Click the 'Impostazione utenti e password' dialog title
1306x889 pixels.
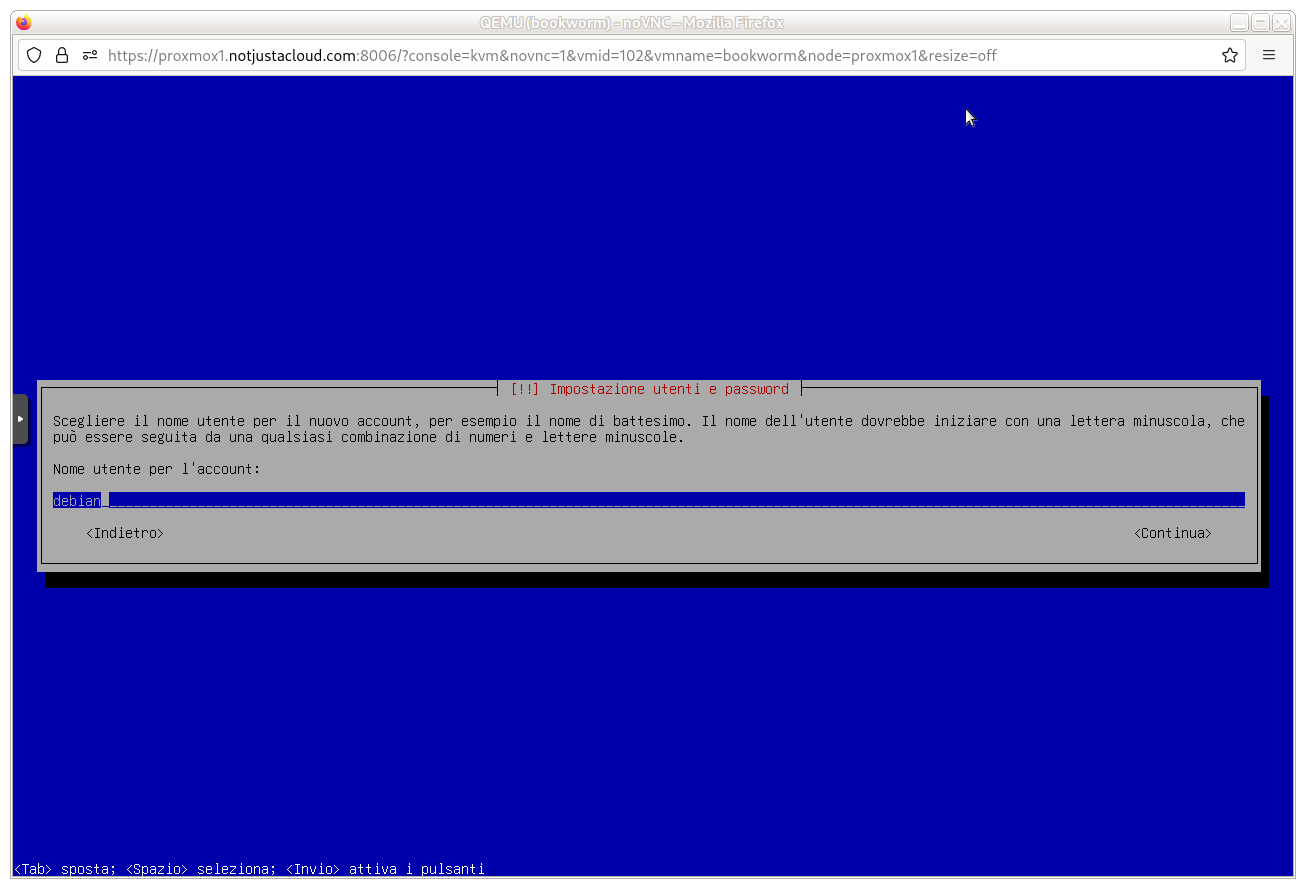click(x=649, y=389)
